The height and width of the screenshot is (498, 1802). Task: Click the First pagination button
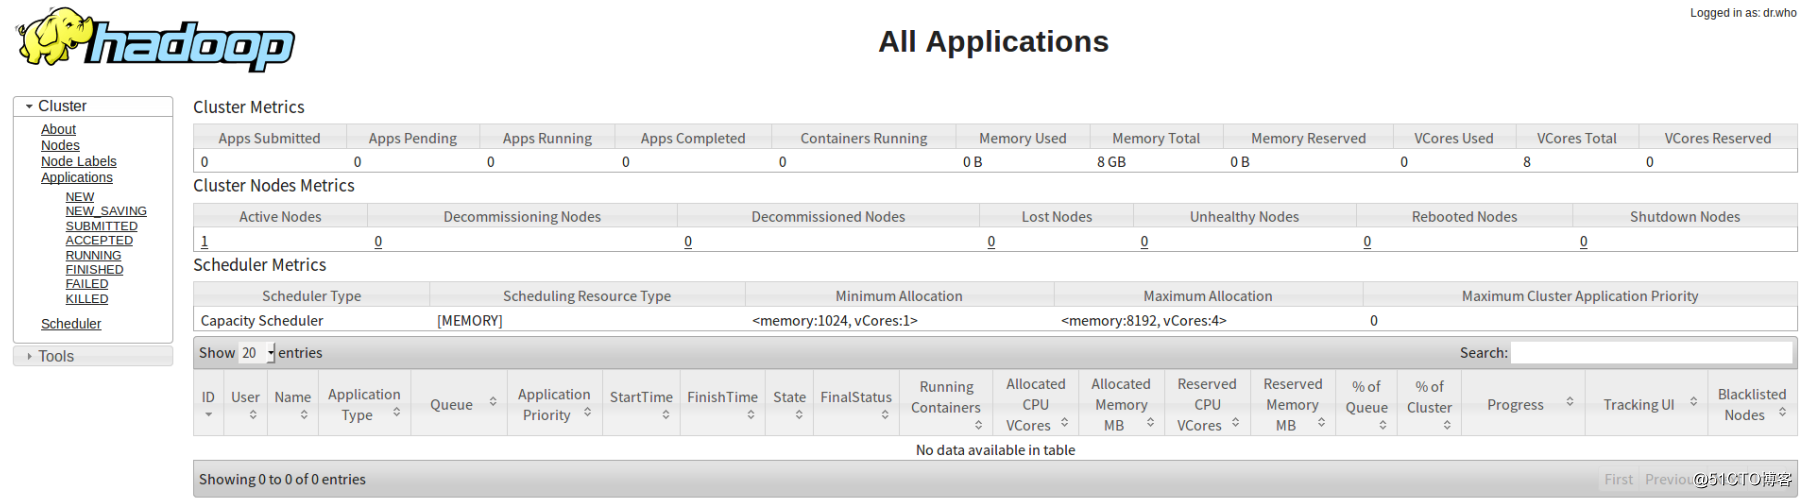(x=1618, y=480)
